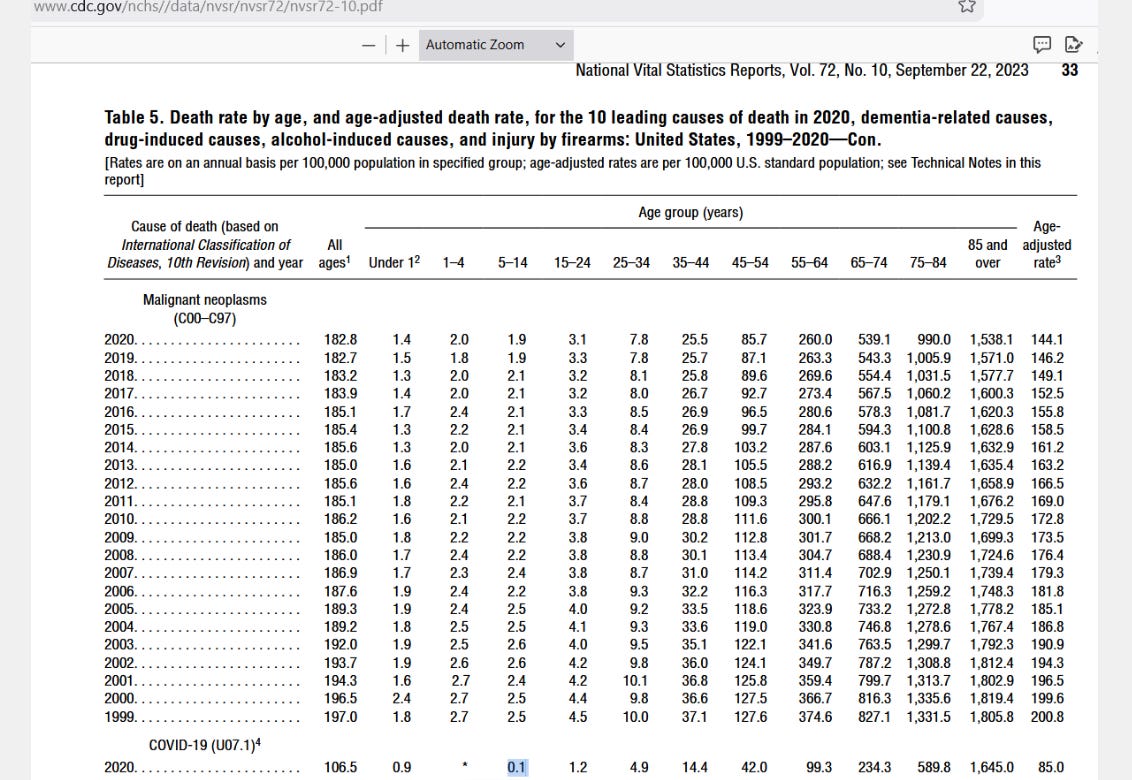The width and height of the screenshot is (1132, 780).
Task: Click the 'Cause of death' column heading
Action: pyautogui.click(x=205, y=245)
